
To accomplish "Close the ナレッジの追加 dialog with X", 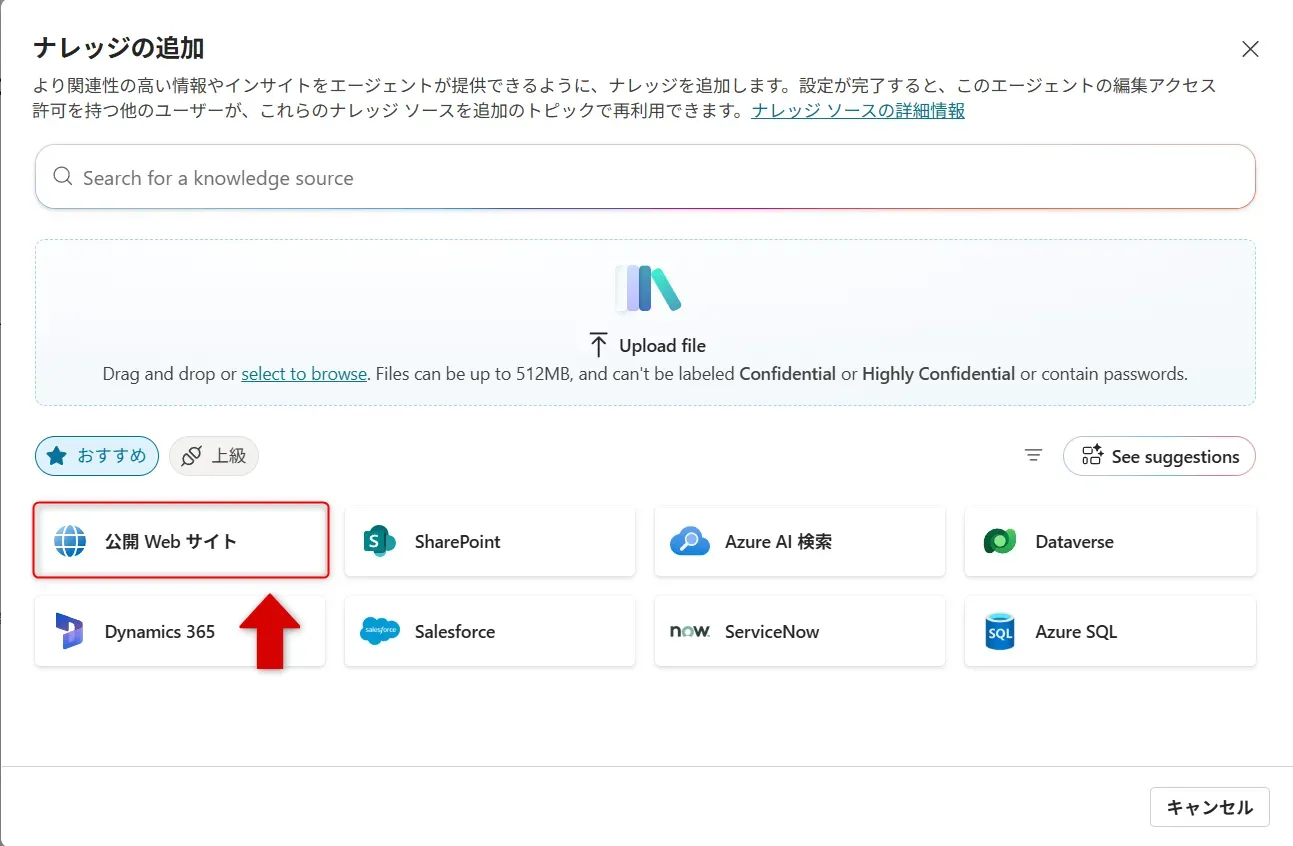I will coord(1250,49).
